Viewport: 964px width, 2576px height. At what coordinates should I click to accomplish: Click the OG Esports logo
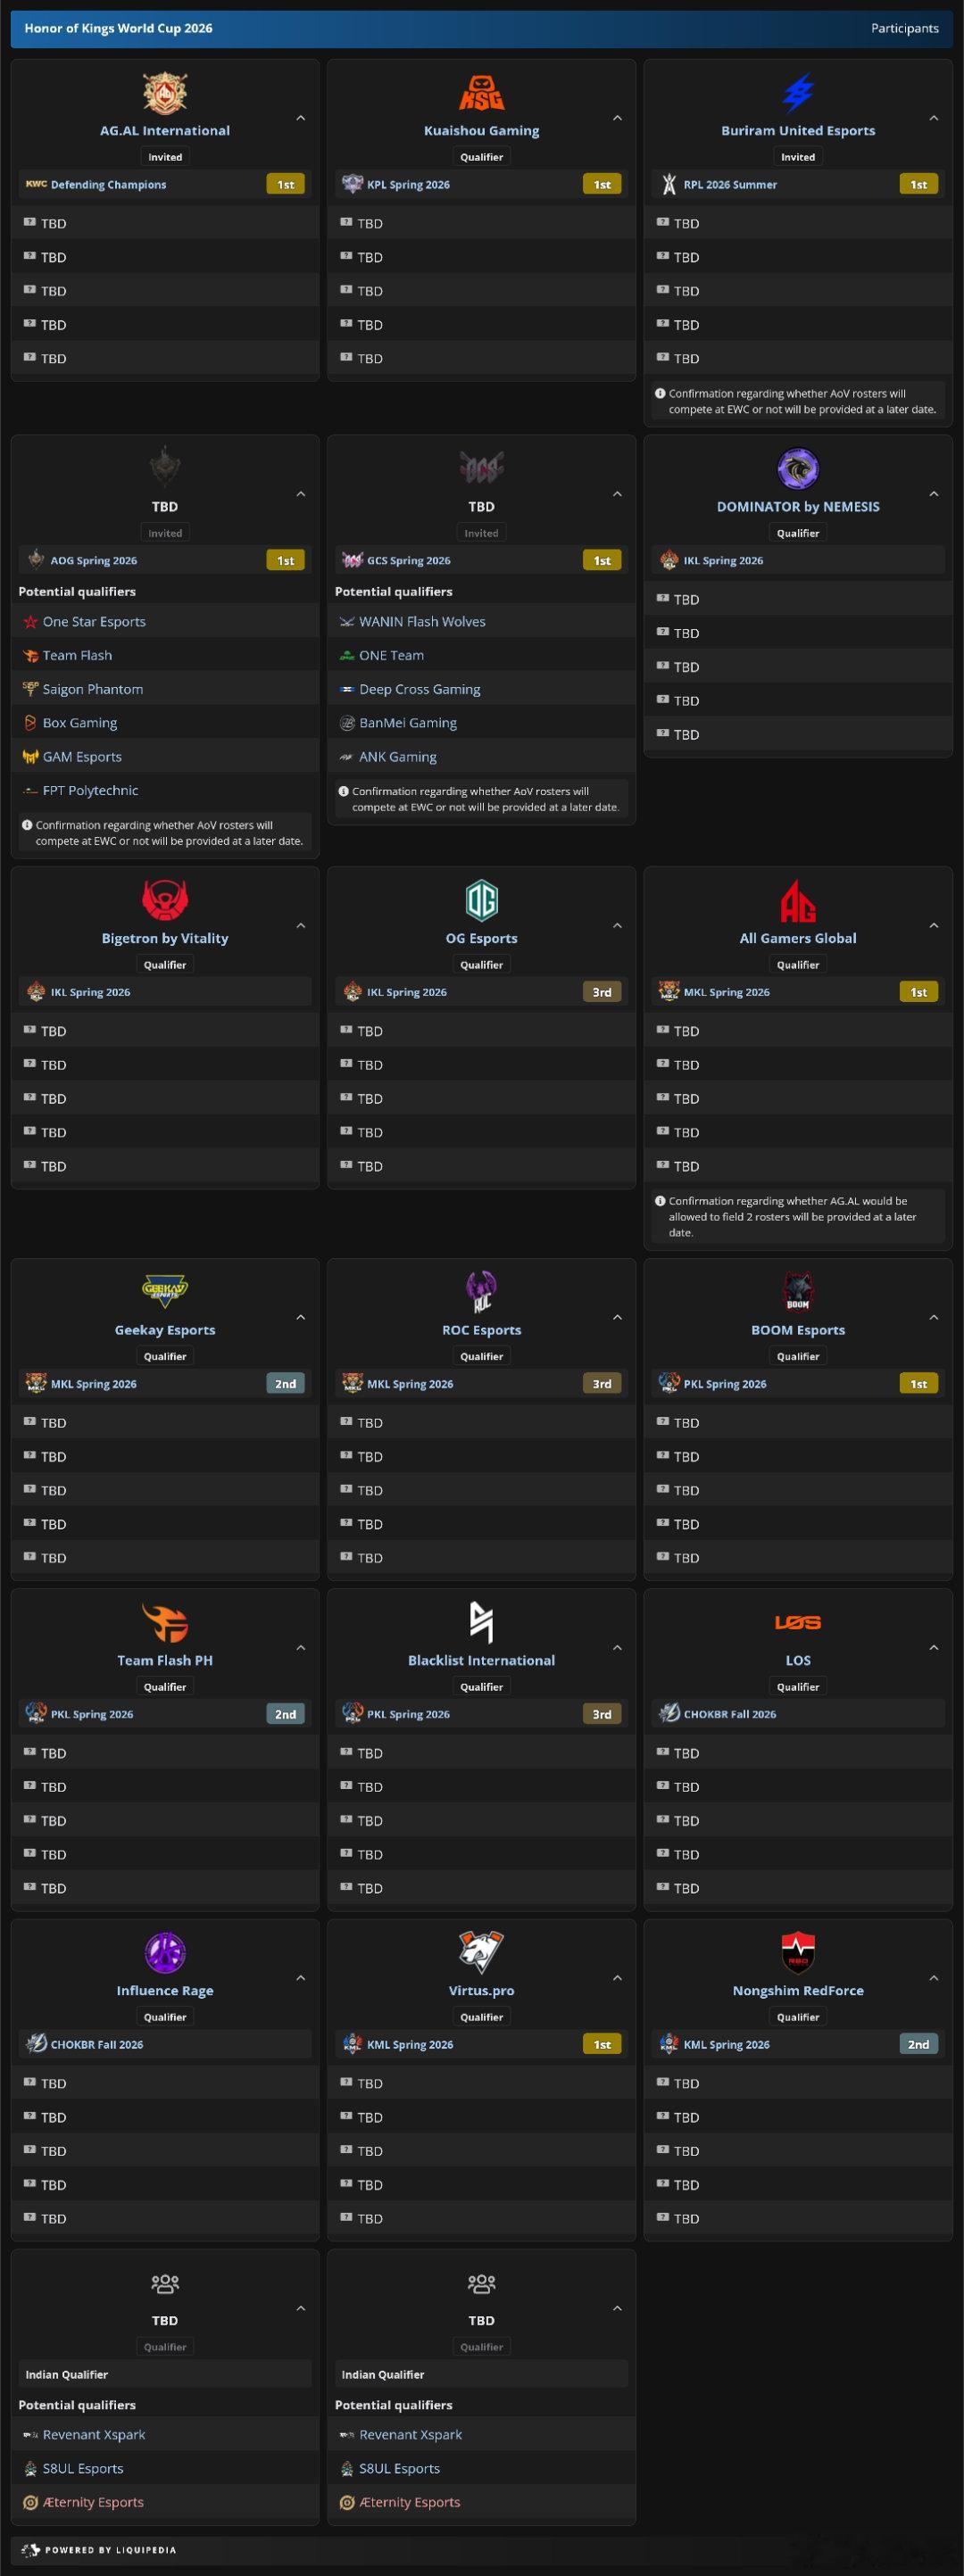click(x=481, y=900)
